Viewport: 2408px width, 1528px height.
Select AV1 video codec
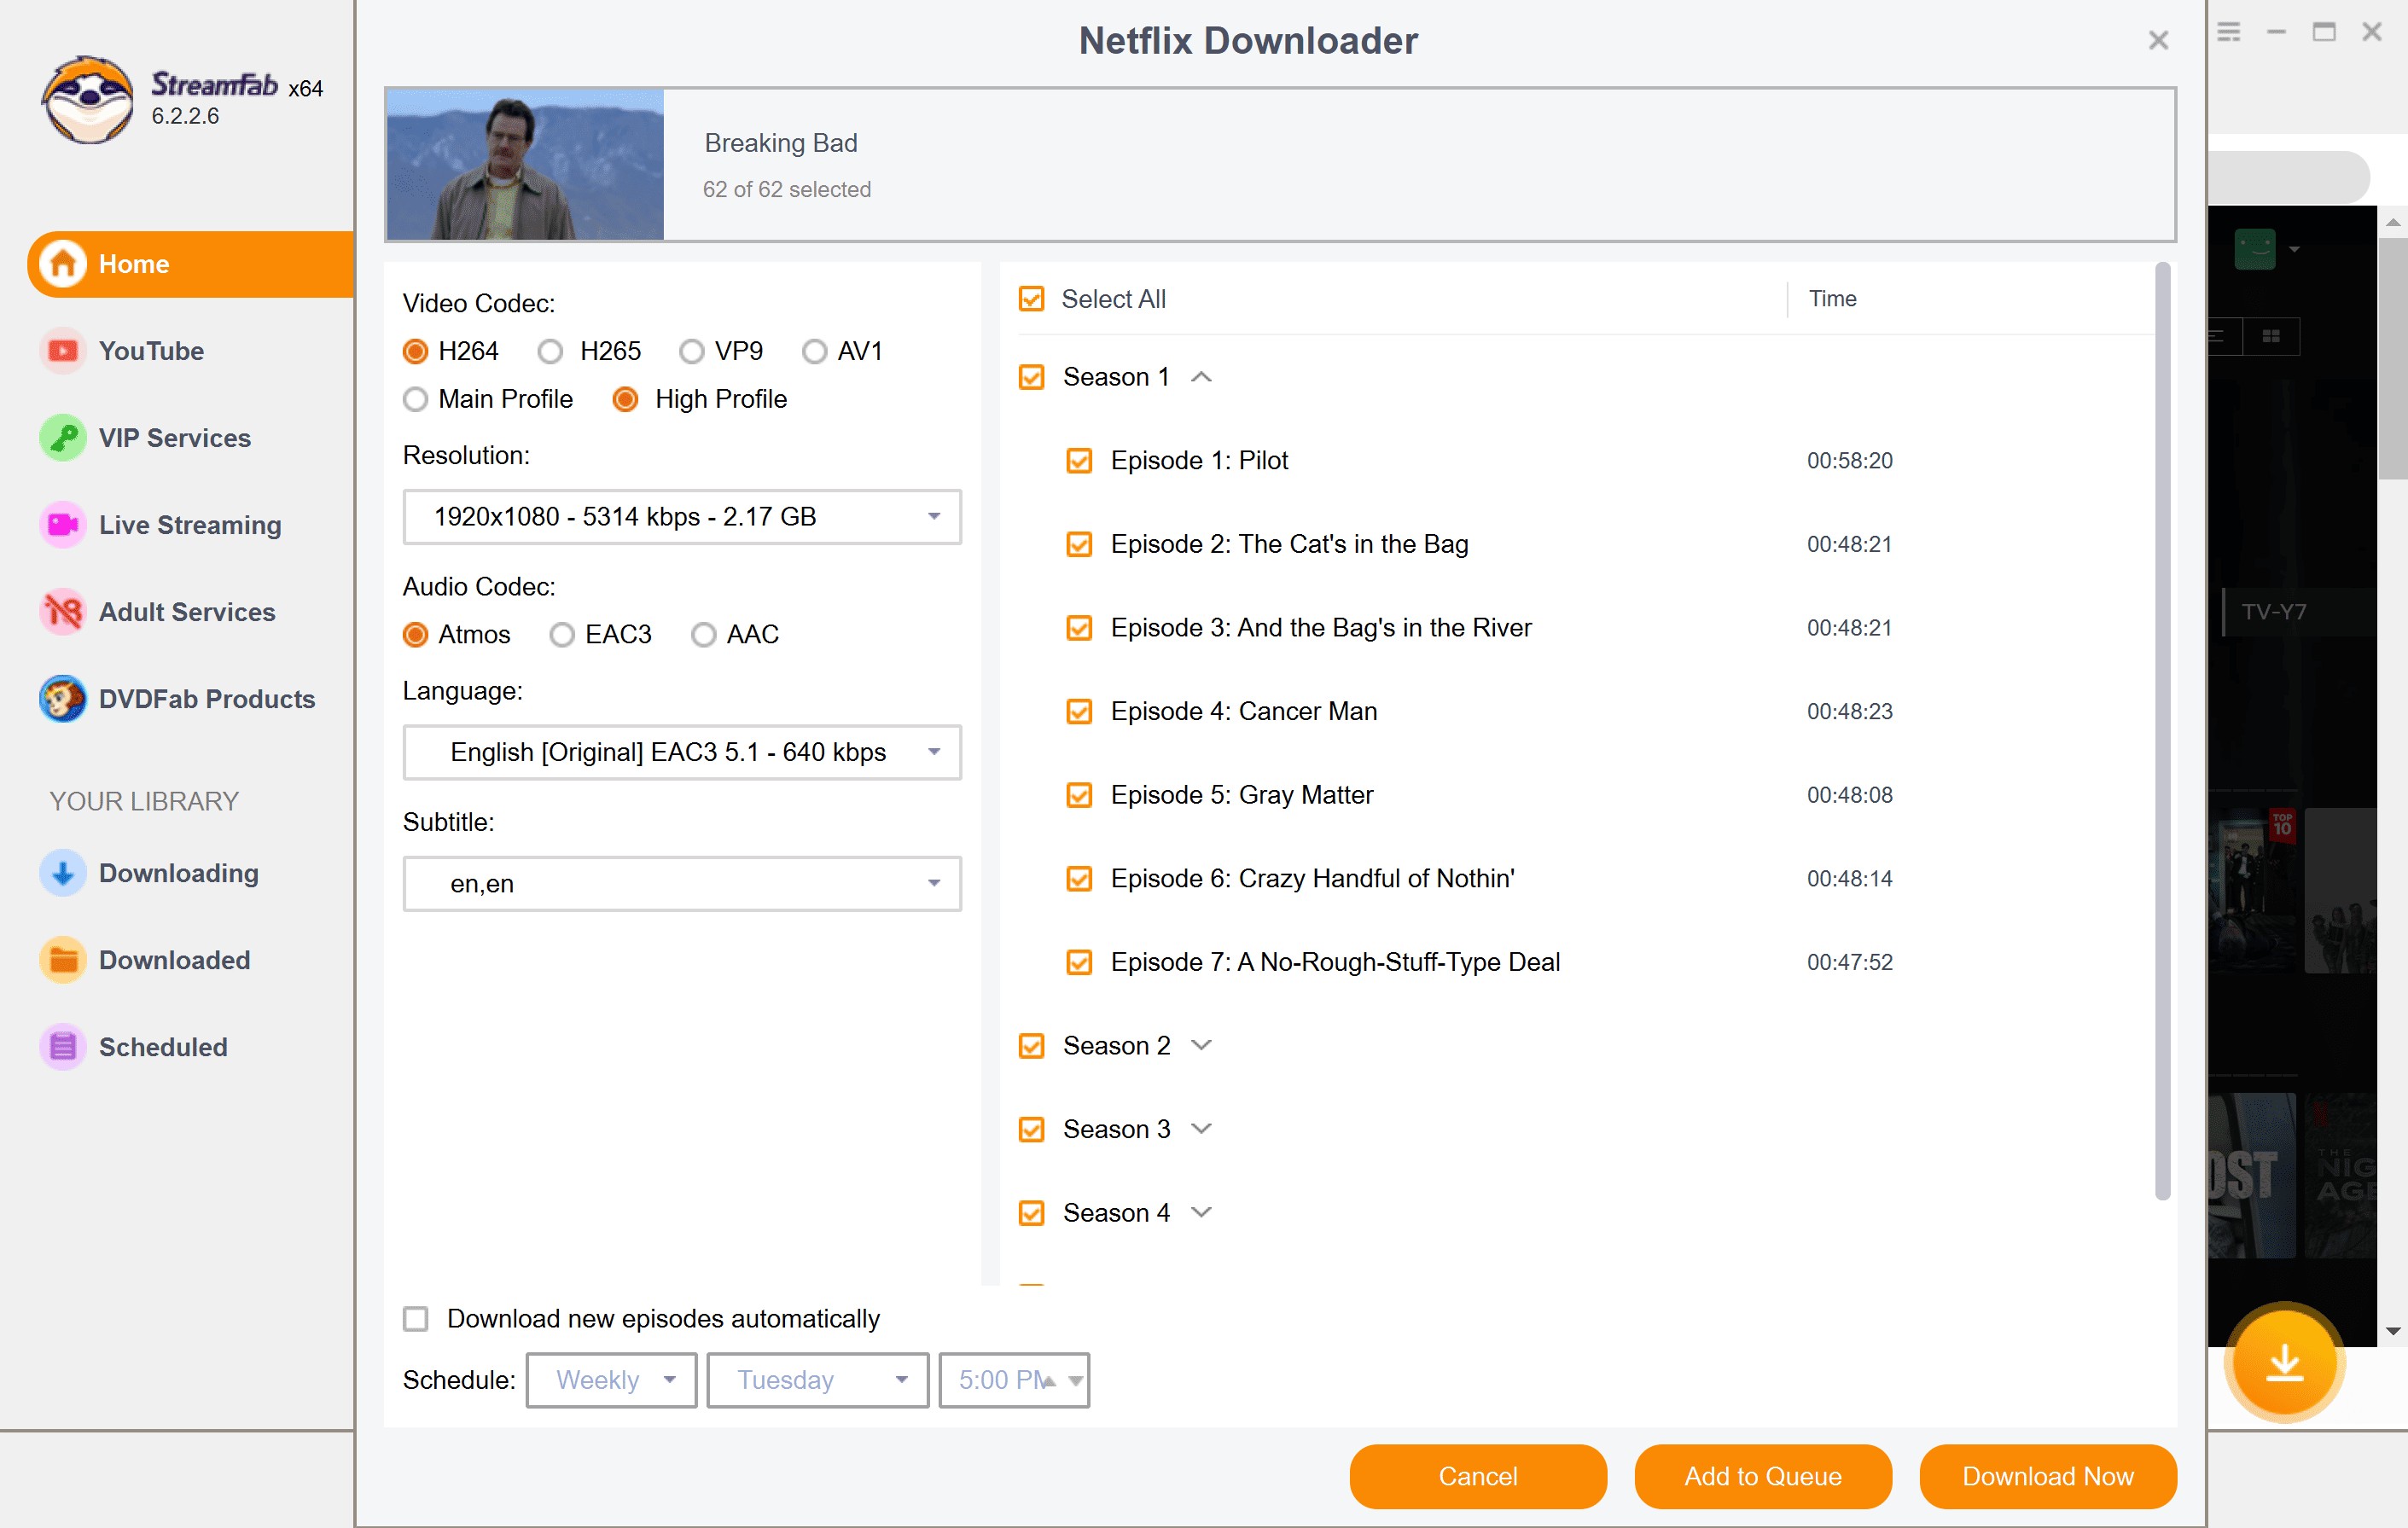coord(814,352)
